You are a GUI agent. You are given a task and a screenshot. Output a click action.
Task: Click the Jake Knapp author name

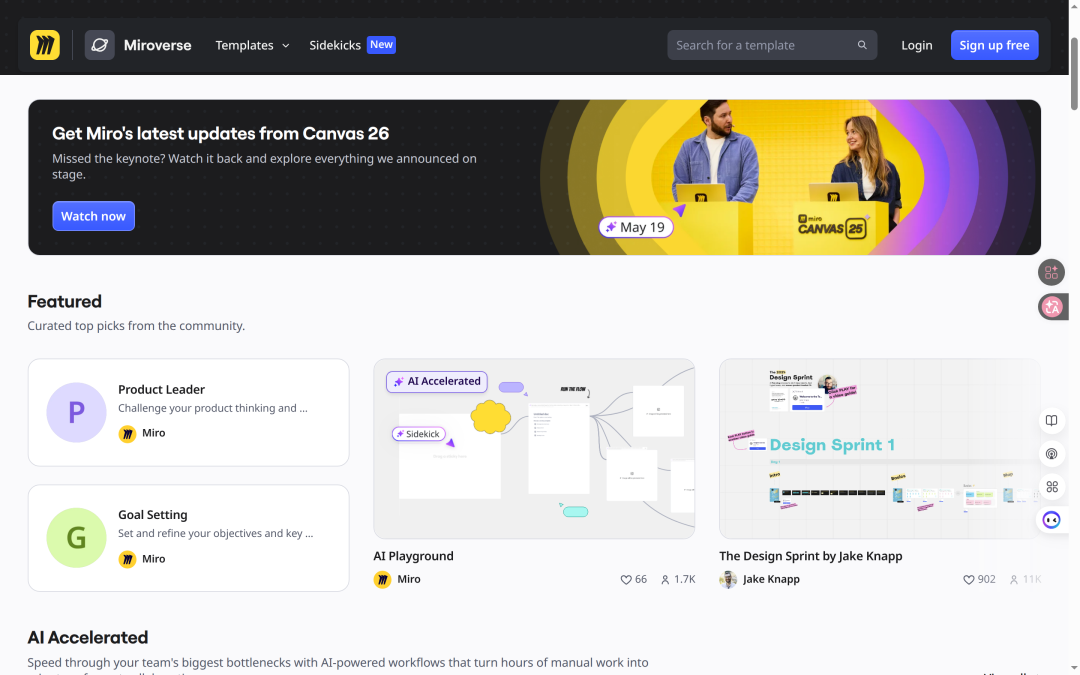771,580
